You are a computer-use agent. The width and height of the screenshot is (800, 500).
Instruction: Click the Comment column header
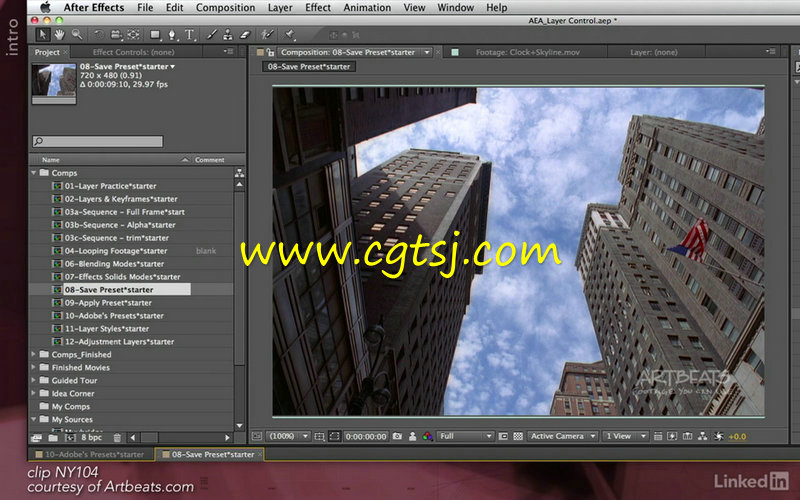coord(210,160)
